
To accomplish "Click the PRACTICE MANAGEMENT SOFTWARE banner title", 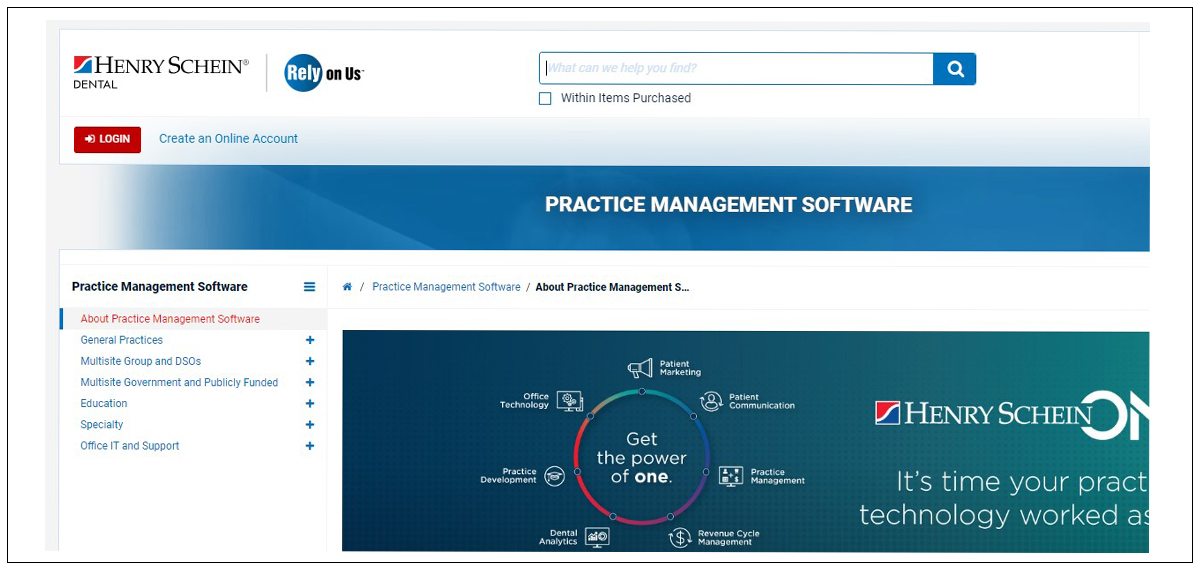I will (728, 205).
